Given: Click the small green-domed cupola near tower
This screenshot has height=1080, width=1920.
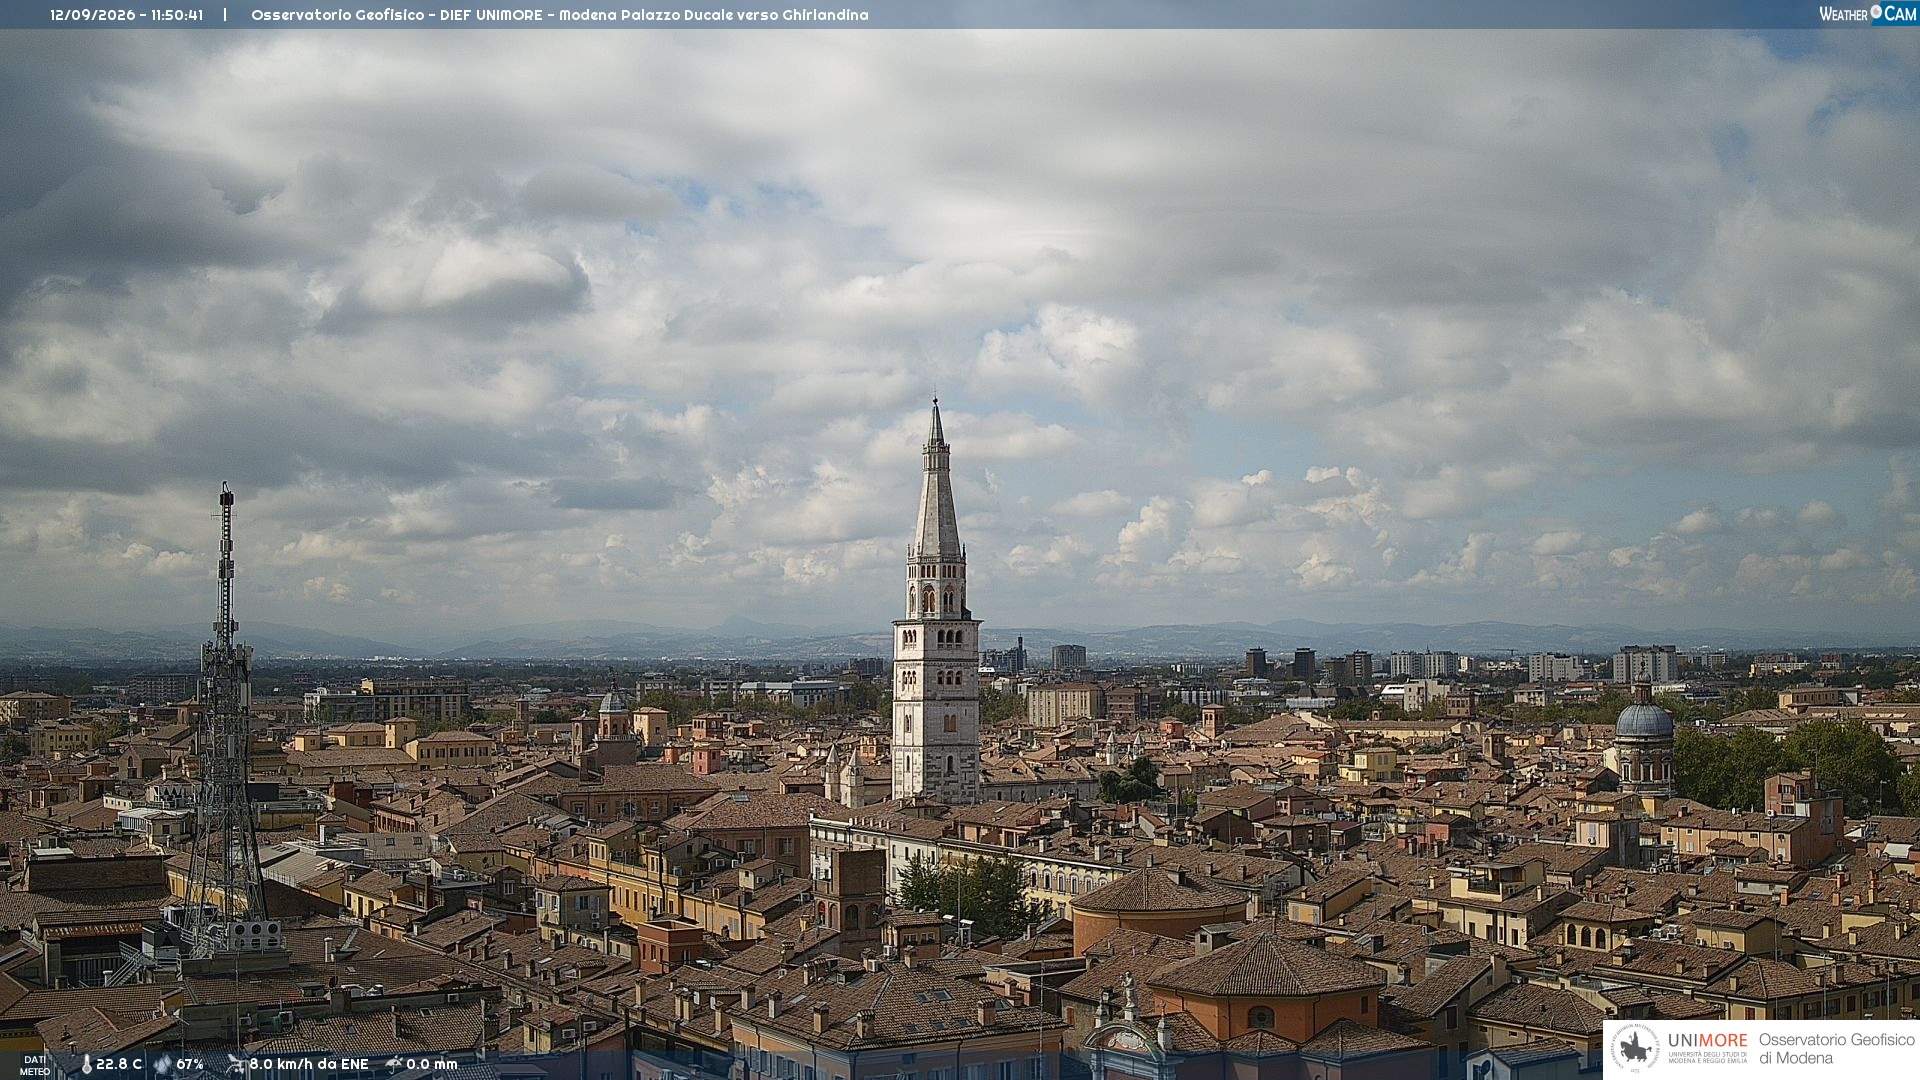Looking at the screenshot, I should [x=613, y=700].
